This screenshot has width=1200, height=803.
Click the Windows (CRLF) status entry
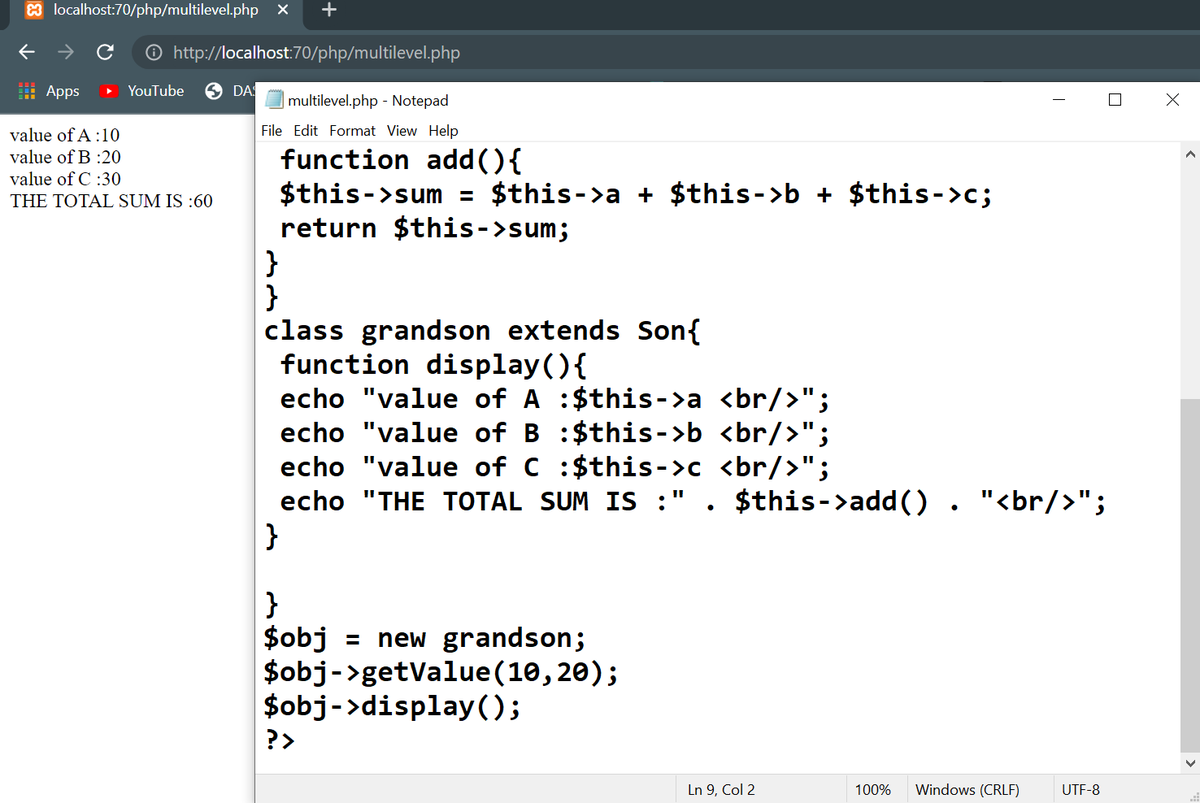click(967, 789)
